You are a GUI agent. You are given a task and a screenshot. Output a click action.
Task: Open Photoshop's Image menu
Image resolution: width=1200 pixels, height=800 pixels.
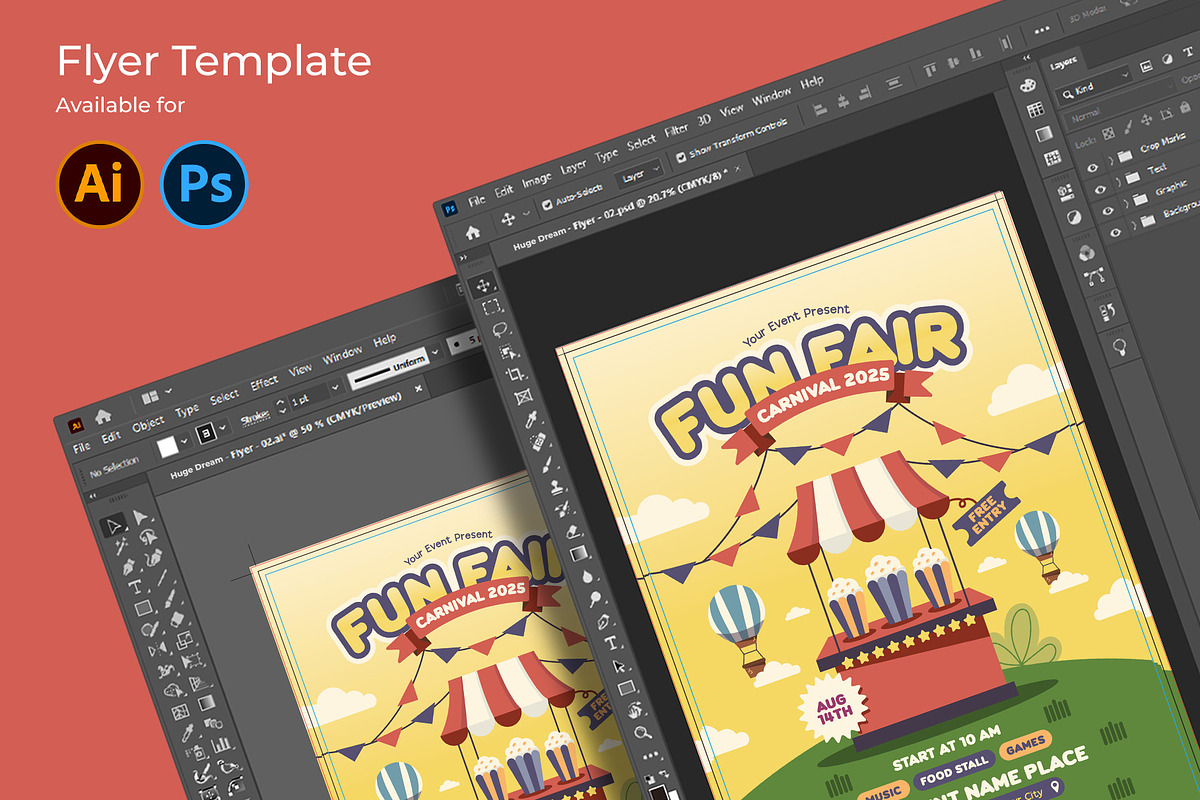(x=537, y=180)
